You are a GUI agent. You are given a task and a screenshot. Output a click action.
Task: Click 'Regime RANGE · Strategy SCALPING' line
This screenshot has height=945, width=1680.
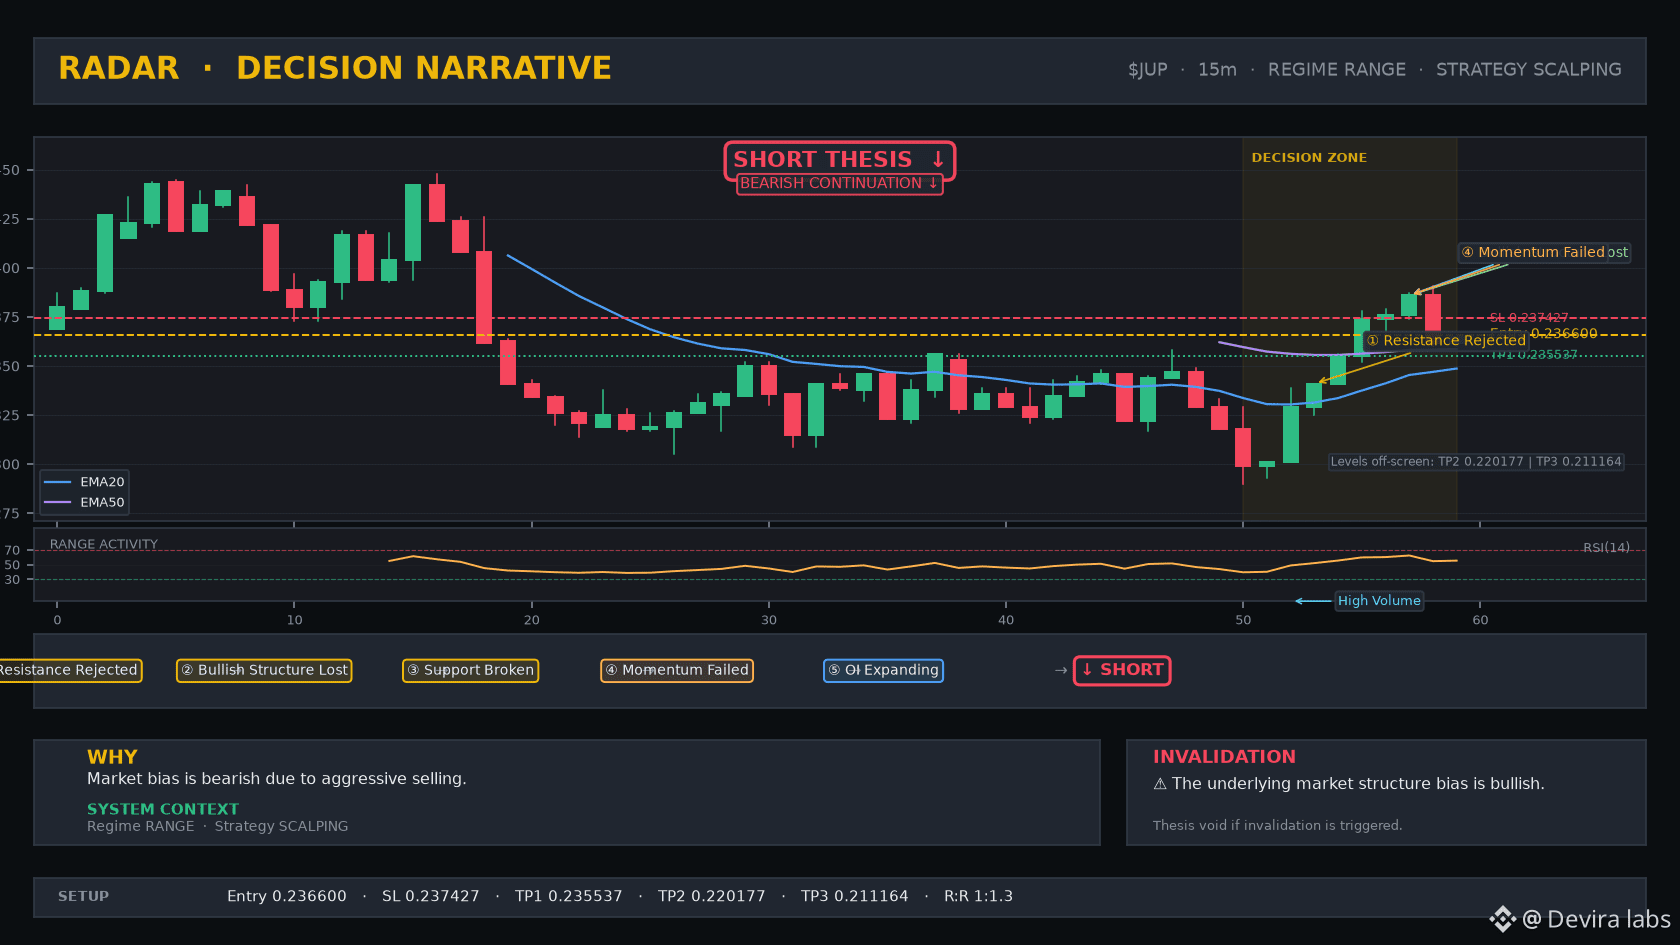click(218, 826)
